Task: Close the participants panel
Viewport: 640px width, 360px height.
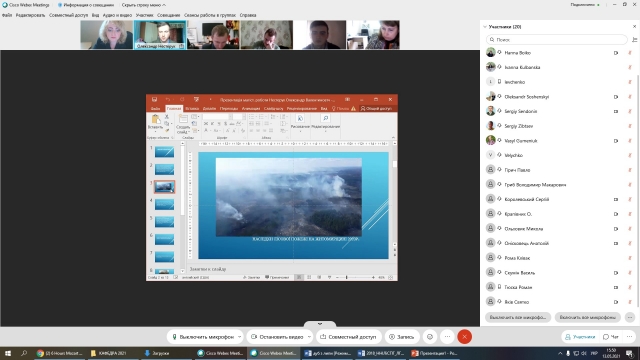Action: click(x=634, y=27)
